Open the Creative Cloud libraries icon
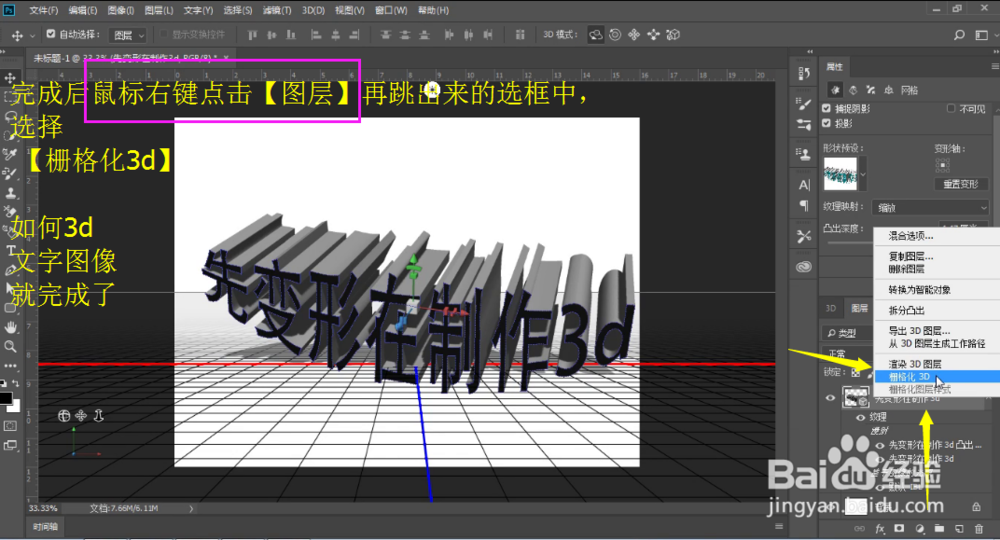Viewport: 1000px width, 540px height. point(804,266)
